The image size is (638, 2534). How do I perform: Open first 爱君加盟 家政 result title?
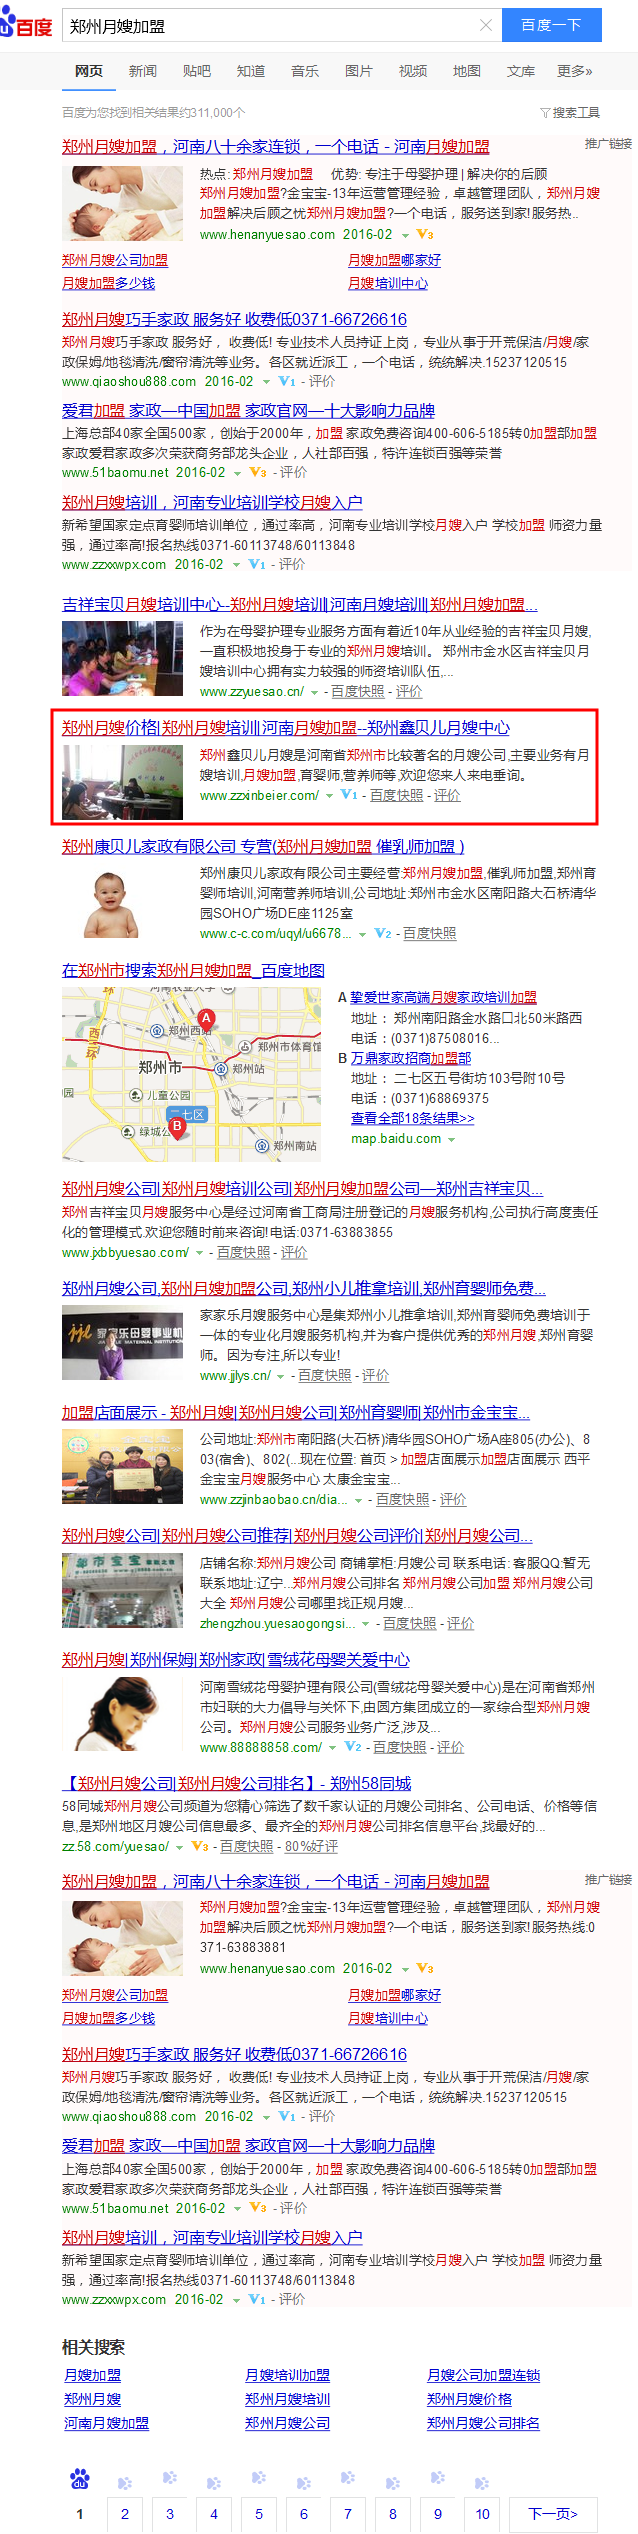pos(248,411)
